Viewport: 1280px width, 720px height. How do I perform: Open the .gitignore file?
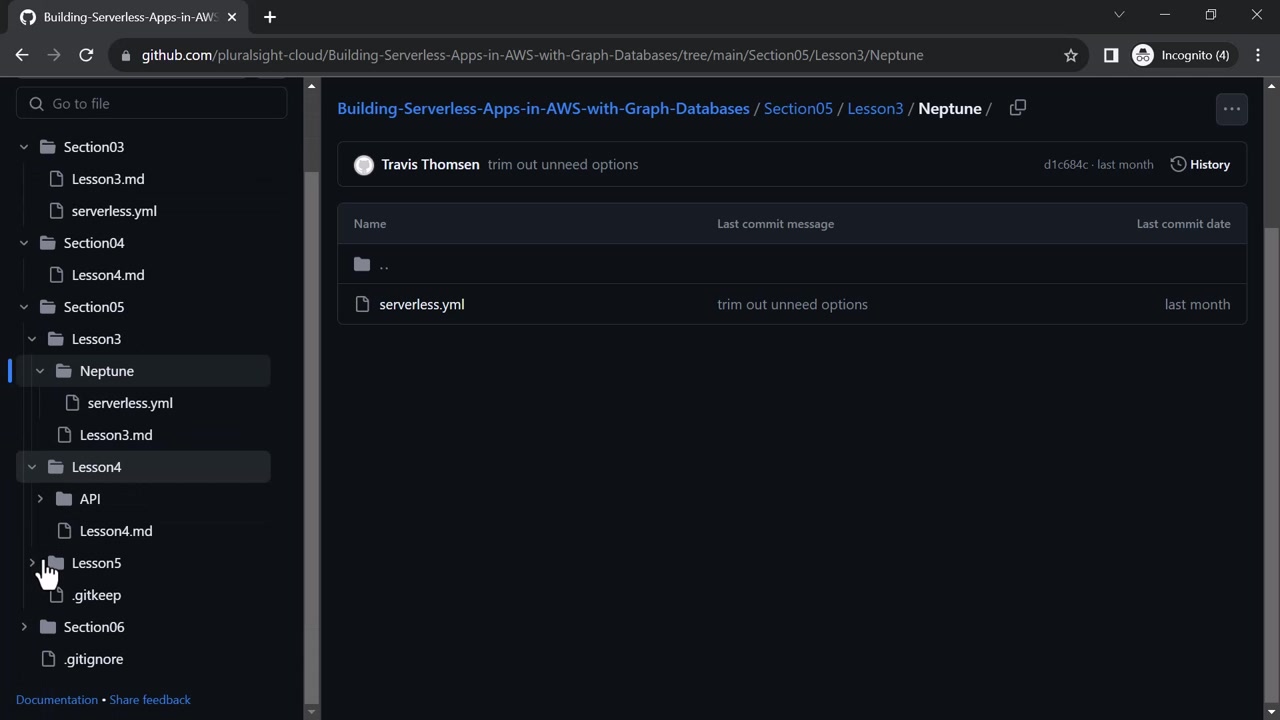pos(94,659)
